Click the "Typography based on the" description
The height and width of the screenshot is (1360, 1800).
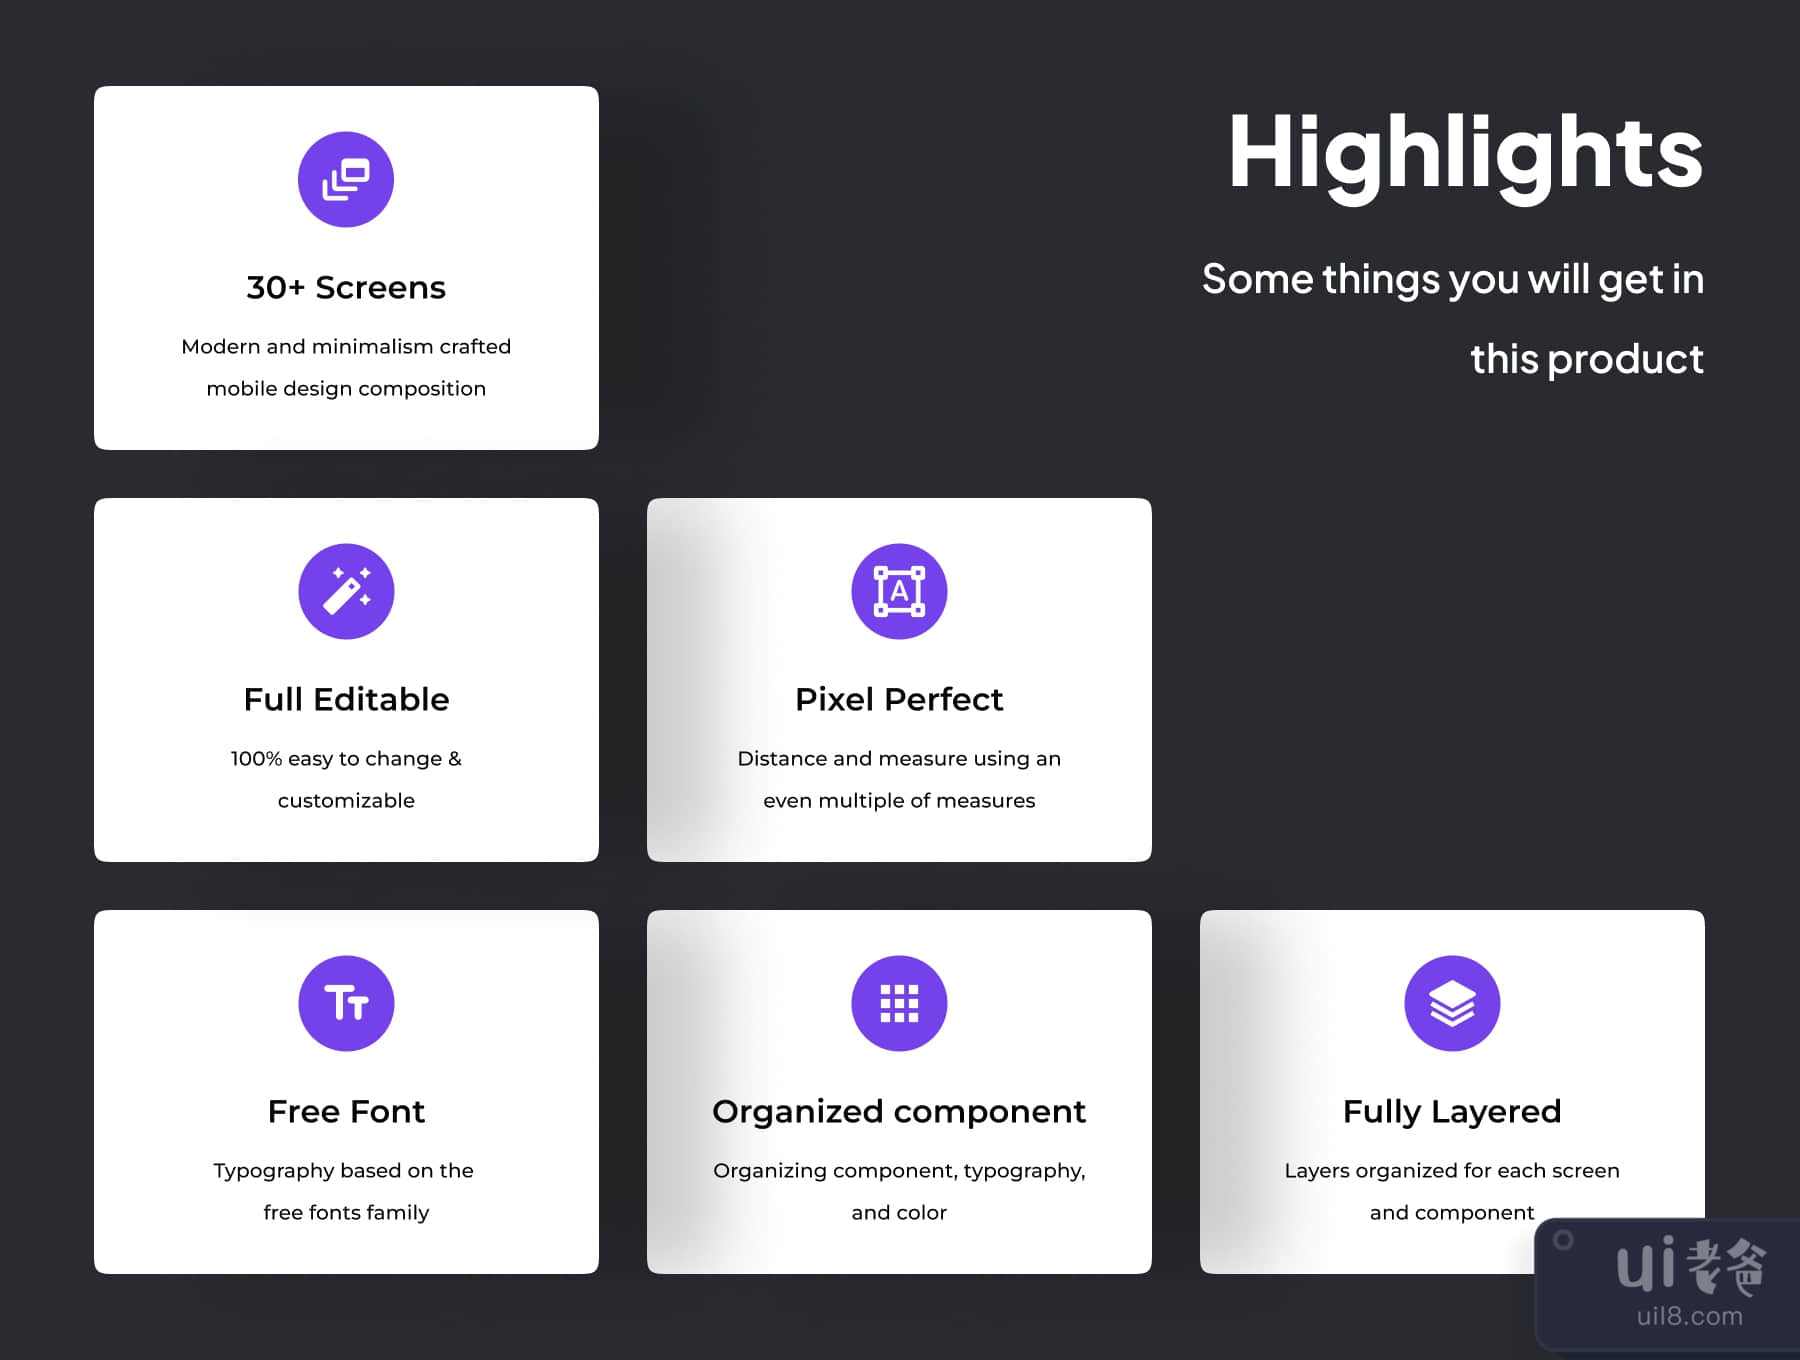pos(343,1171)
